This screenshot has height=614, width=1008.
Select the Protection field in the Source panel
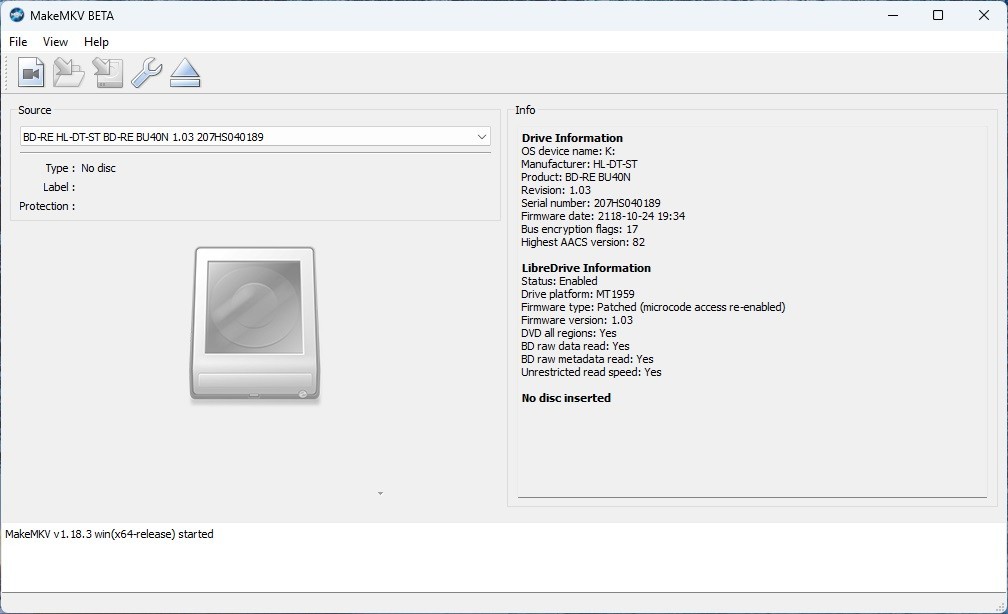tap(47, 206)
